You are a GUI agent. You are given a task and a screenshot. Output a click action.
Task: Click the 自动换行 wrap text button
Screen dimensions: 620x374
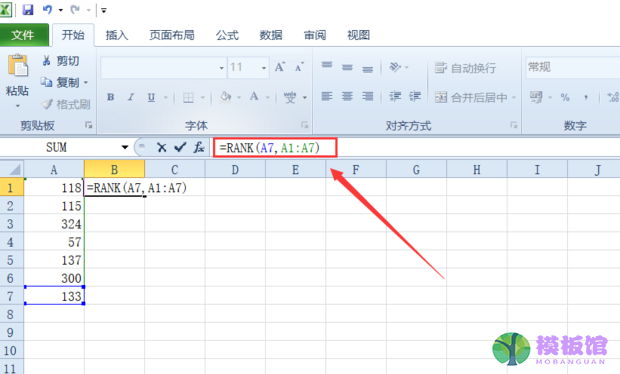pos(465,68)
